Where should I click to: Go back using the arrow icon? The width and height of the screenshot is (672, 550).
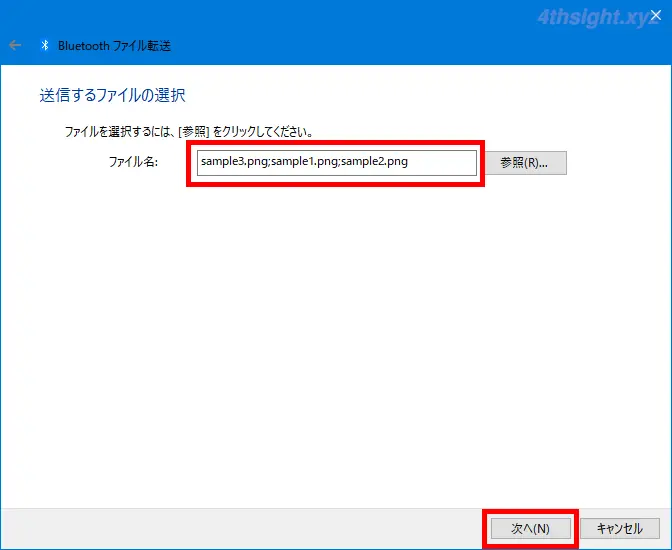15,45
